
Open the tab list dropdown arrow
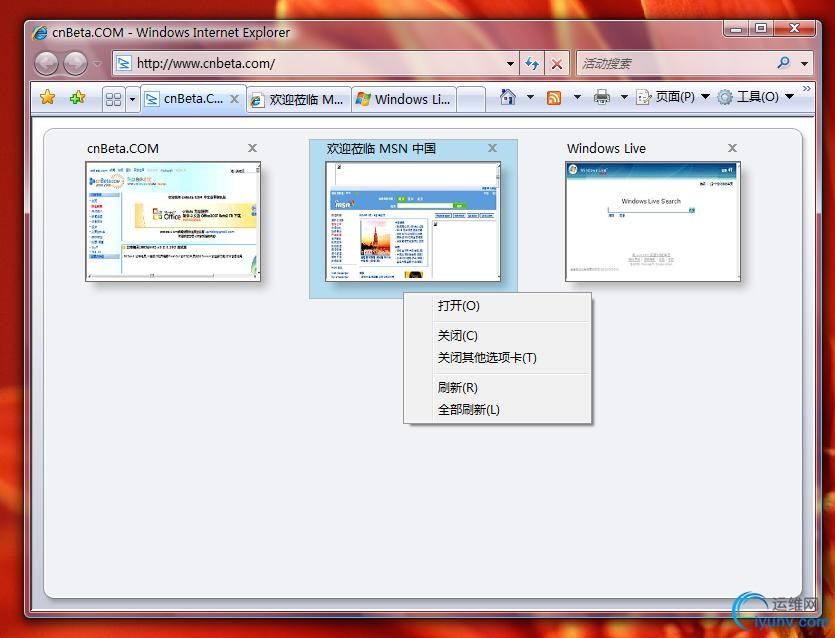(x=132, y=99)
